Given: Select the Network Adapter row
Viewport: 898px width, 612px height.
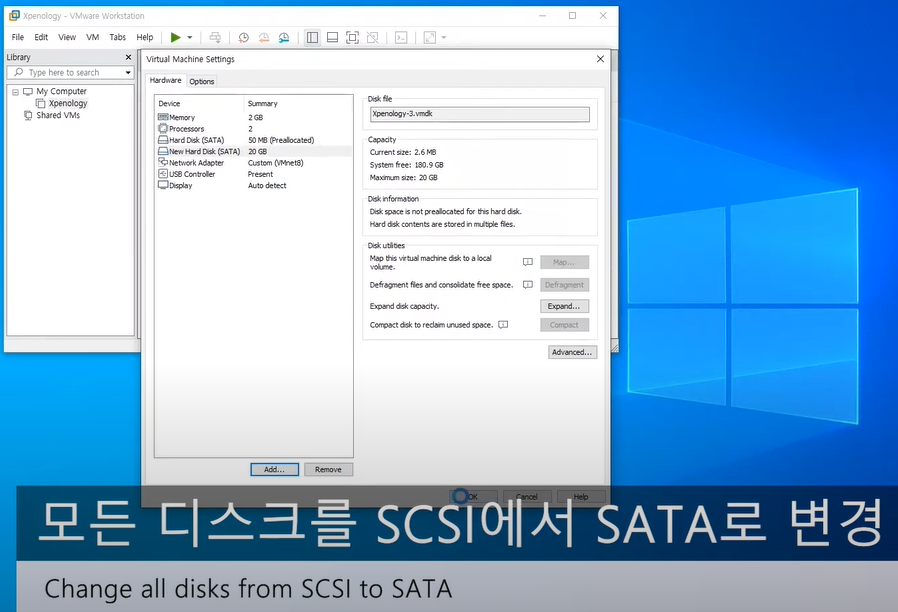Looking at the screenshot, I should coord(254,163).
